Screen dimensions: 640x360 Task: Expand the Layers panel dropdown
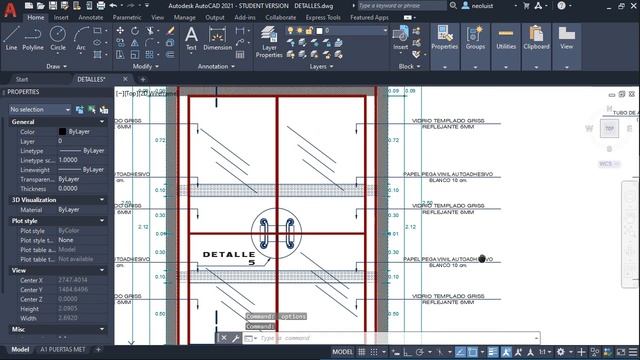[x=321, y=66]
